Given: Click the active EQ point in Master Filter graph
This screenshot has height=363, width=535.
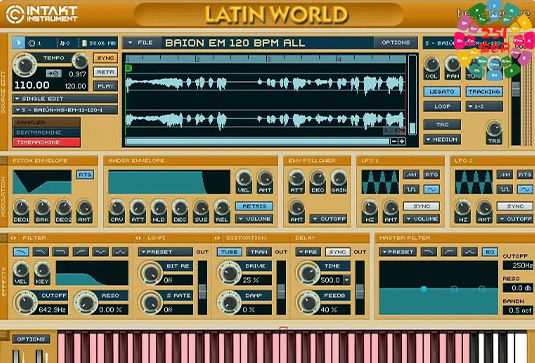Looking at the screenshot, I should 424,289.
